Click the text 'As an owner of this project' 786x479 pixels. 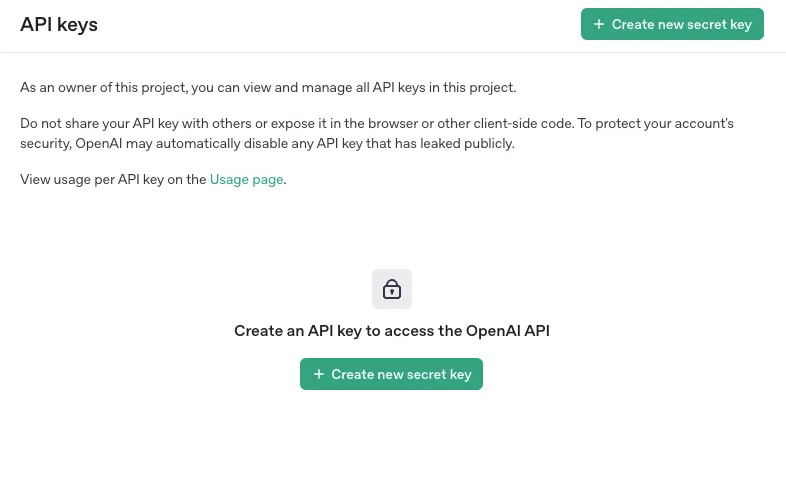[x=103, y=87]
